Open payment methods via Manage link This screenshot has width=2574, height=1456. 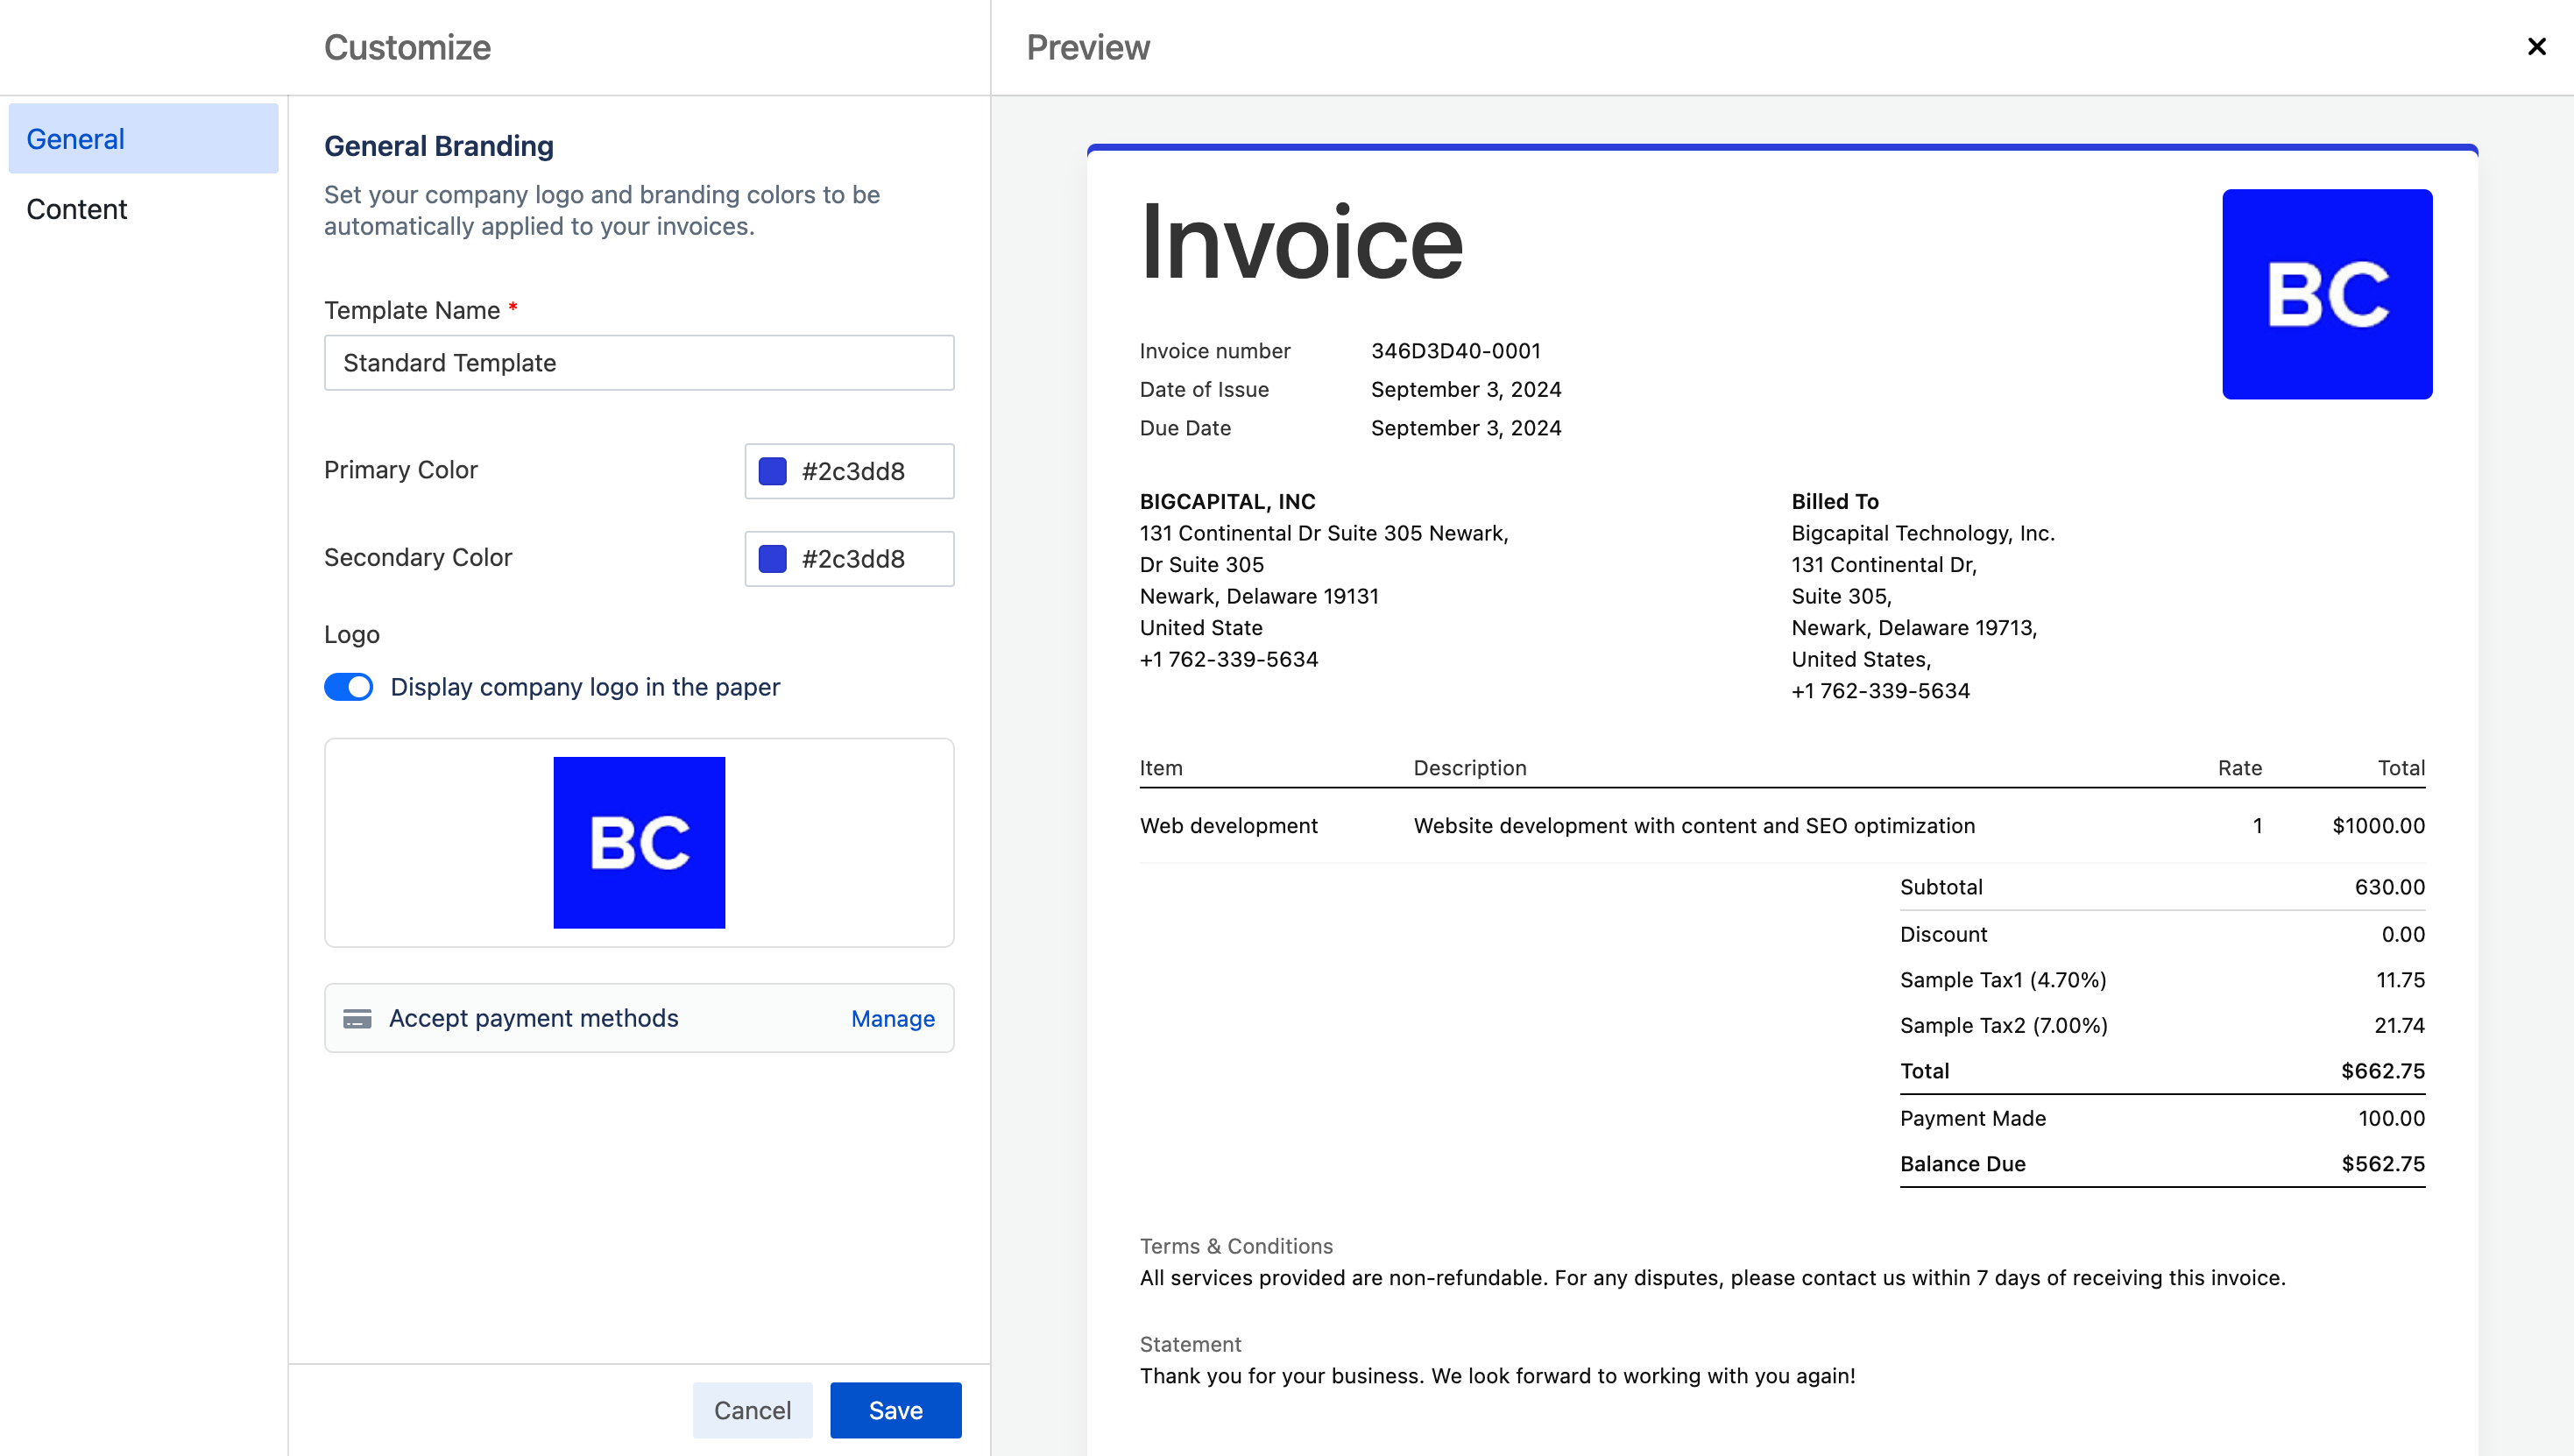click(x=891, y=1018)
